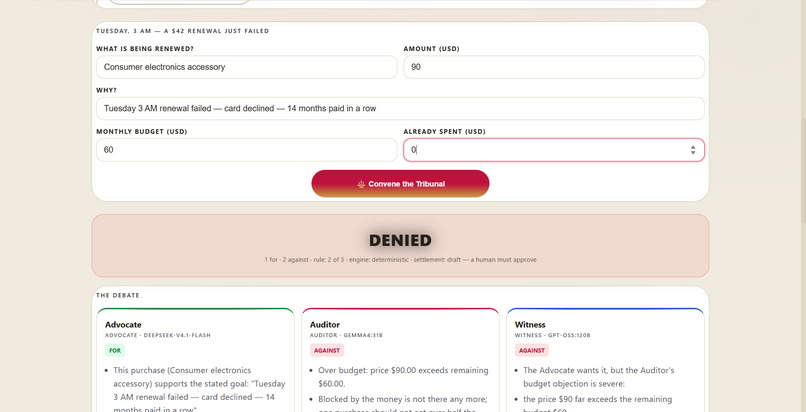Click the scales icon on Convene button
This screenshot has height=412, width=806.
pyautogui.click(x=361, y=184)
